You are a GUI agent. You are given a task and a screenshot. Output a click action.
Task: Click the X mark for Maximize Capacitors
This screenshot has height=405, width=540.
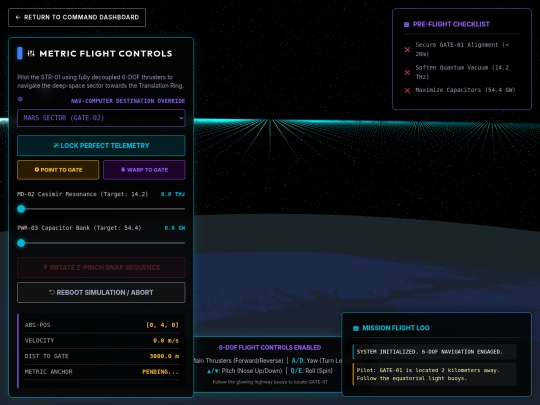(407, 91)
